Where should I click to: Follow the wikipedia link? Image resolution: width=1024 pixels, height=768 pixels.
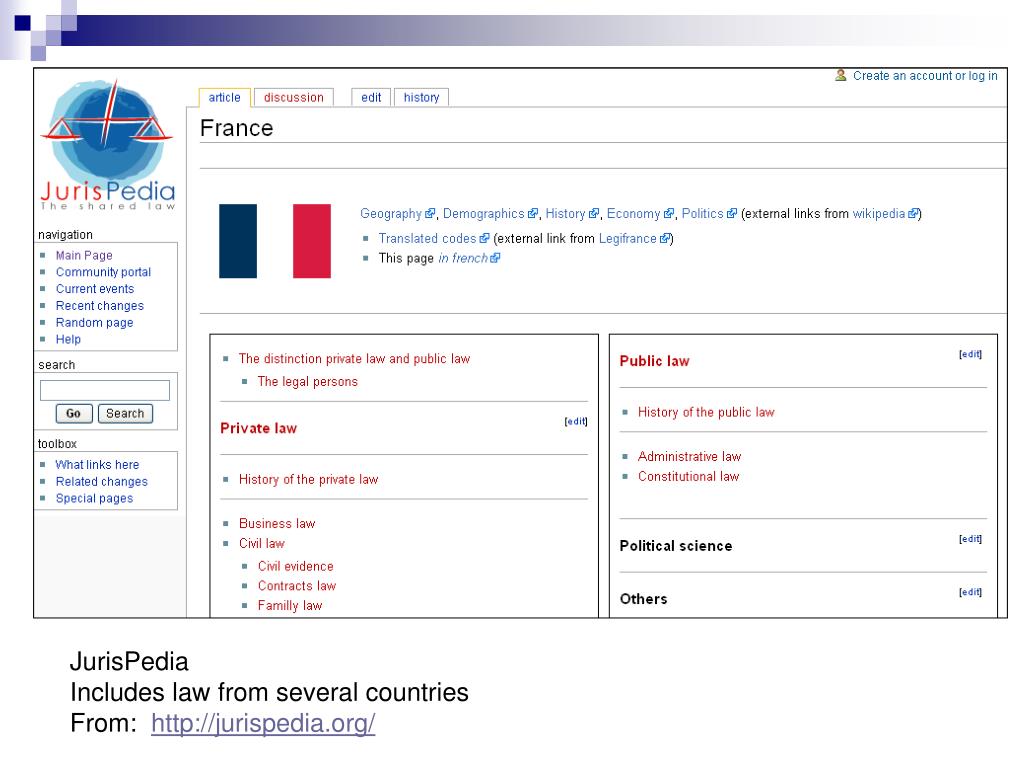[886, 214]
